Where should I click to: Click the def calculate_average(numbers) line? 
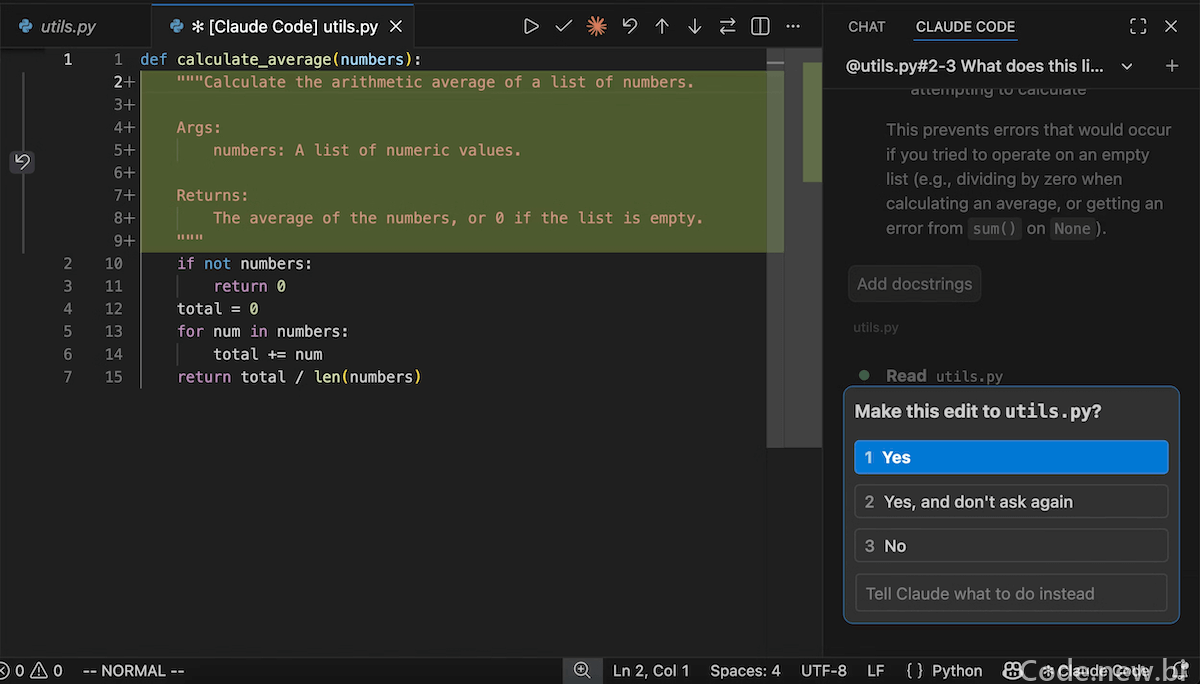tap(281, 59)
